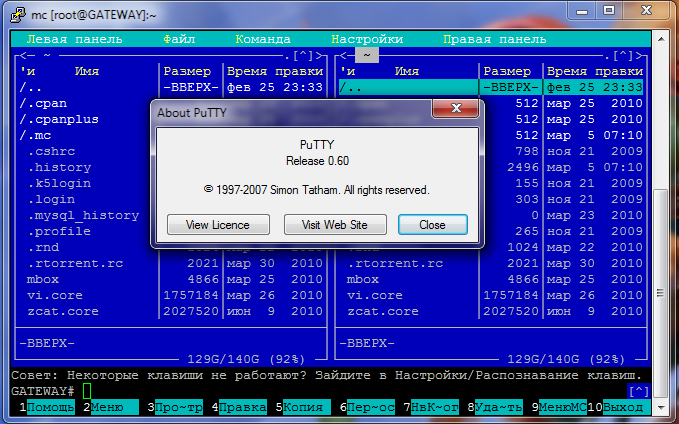Click the scrollbar up arrow in PuTTY window
Image resolution: width=679 pixels, height=424 pixels.
tap(661, 39)
